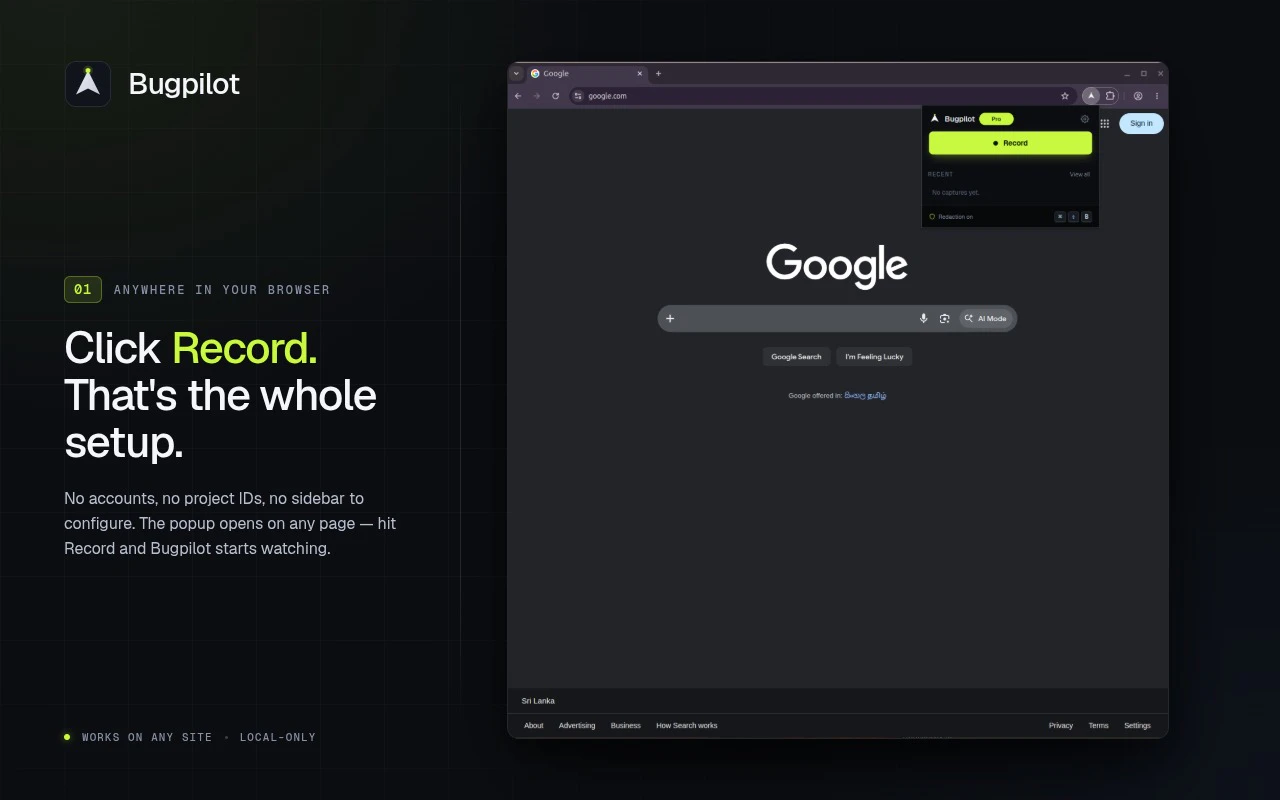Screen dimensions: 1280x800
Task: Select the Google browser tab
Action: (x=586, y=73)
